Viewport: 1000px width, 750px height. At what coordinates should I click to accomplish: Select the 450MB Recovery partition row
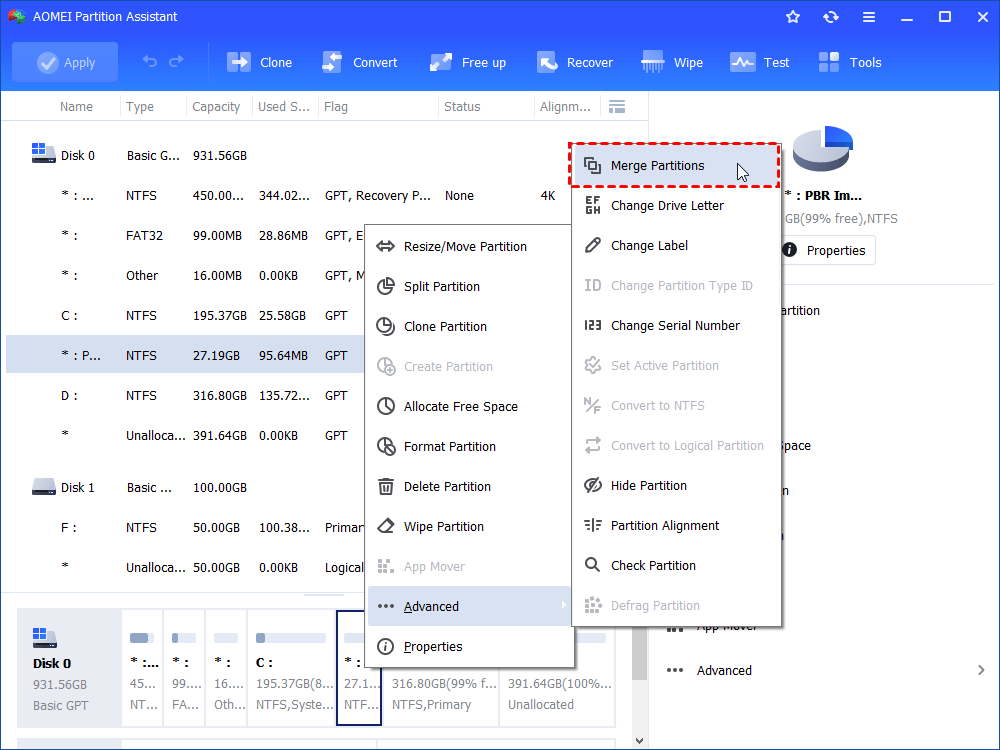287,196
